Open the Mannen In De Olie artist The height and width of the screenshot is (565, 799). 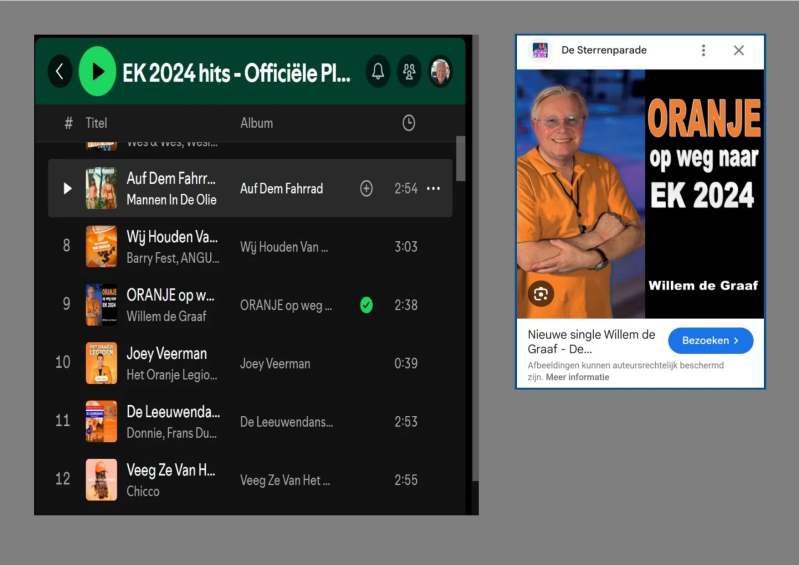(x=171, y=200)
